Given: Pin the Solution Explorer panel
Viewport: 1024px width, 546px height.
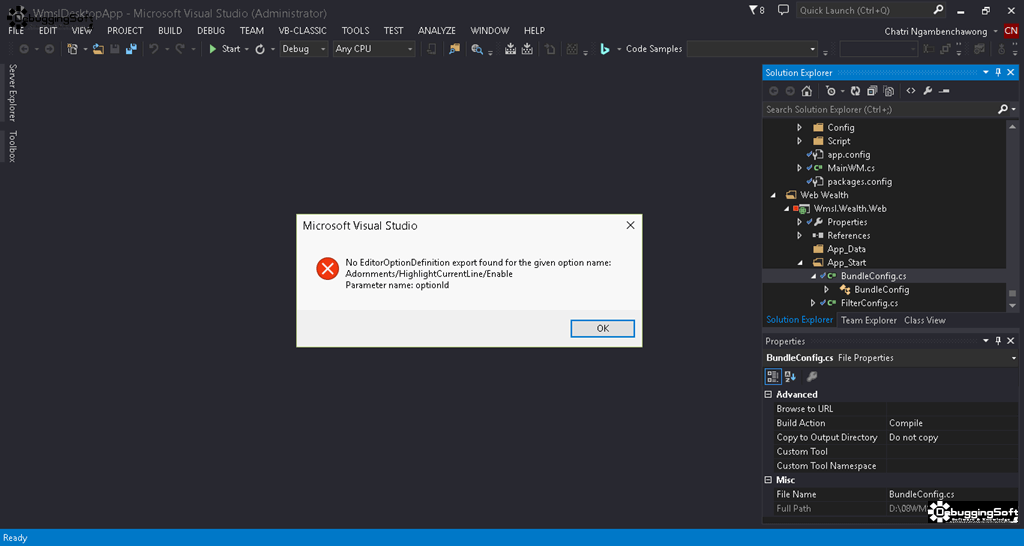Looking at the screenshot, I should (x=998, y=73).
